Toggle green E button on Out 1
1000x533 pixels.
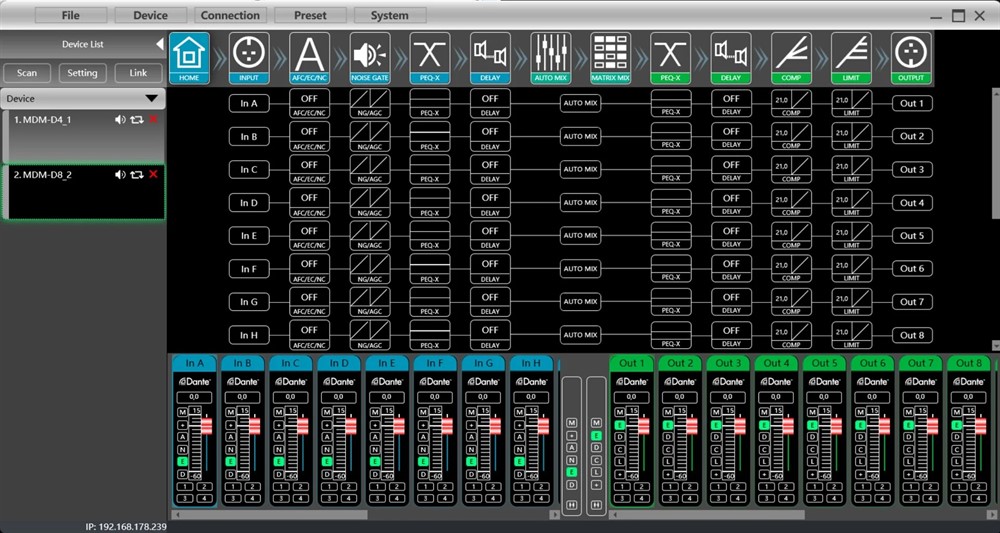pyautogui.click(x=620, y=425)
